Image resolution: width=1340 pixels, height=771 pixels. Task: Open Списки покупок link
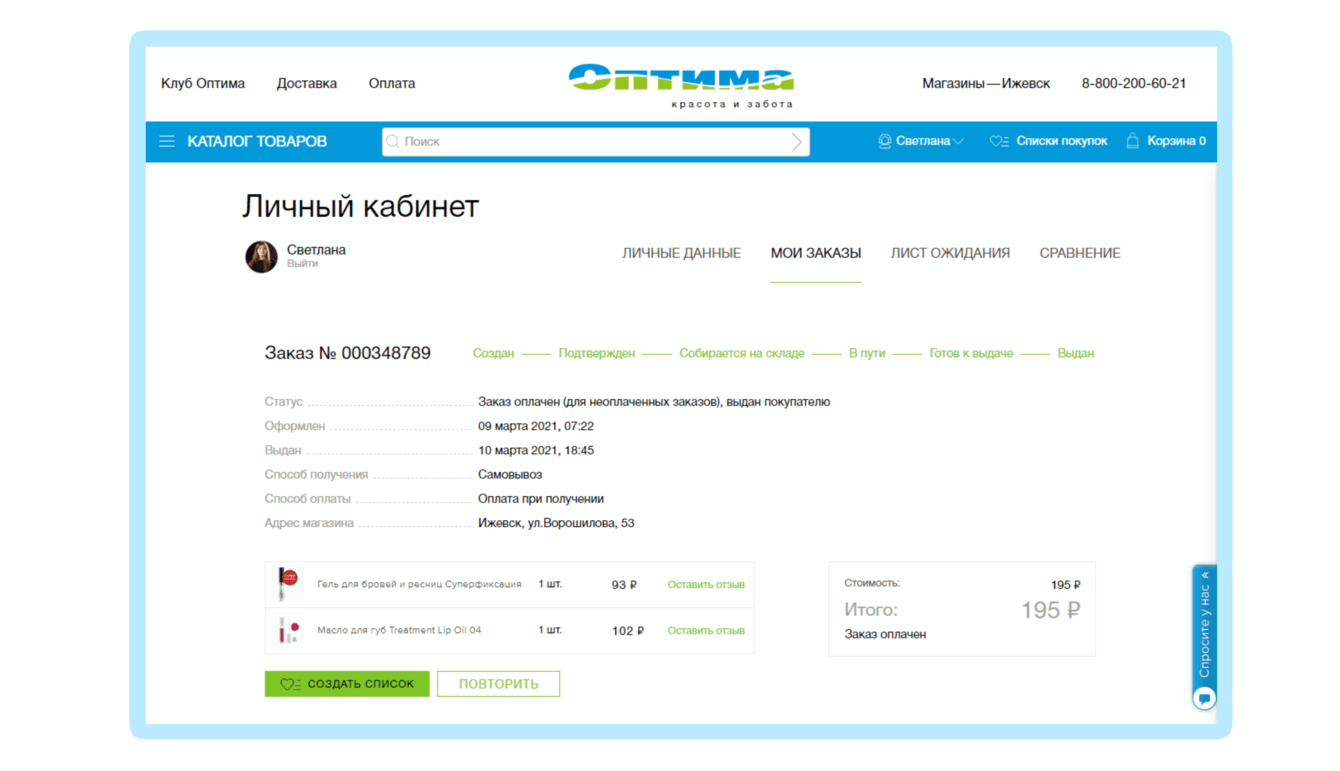click(x=1062, y=141)
